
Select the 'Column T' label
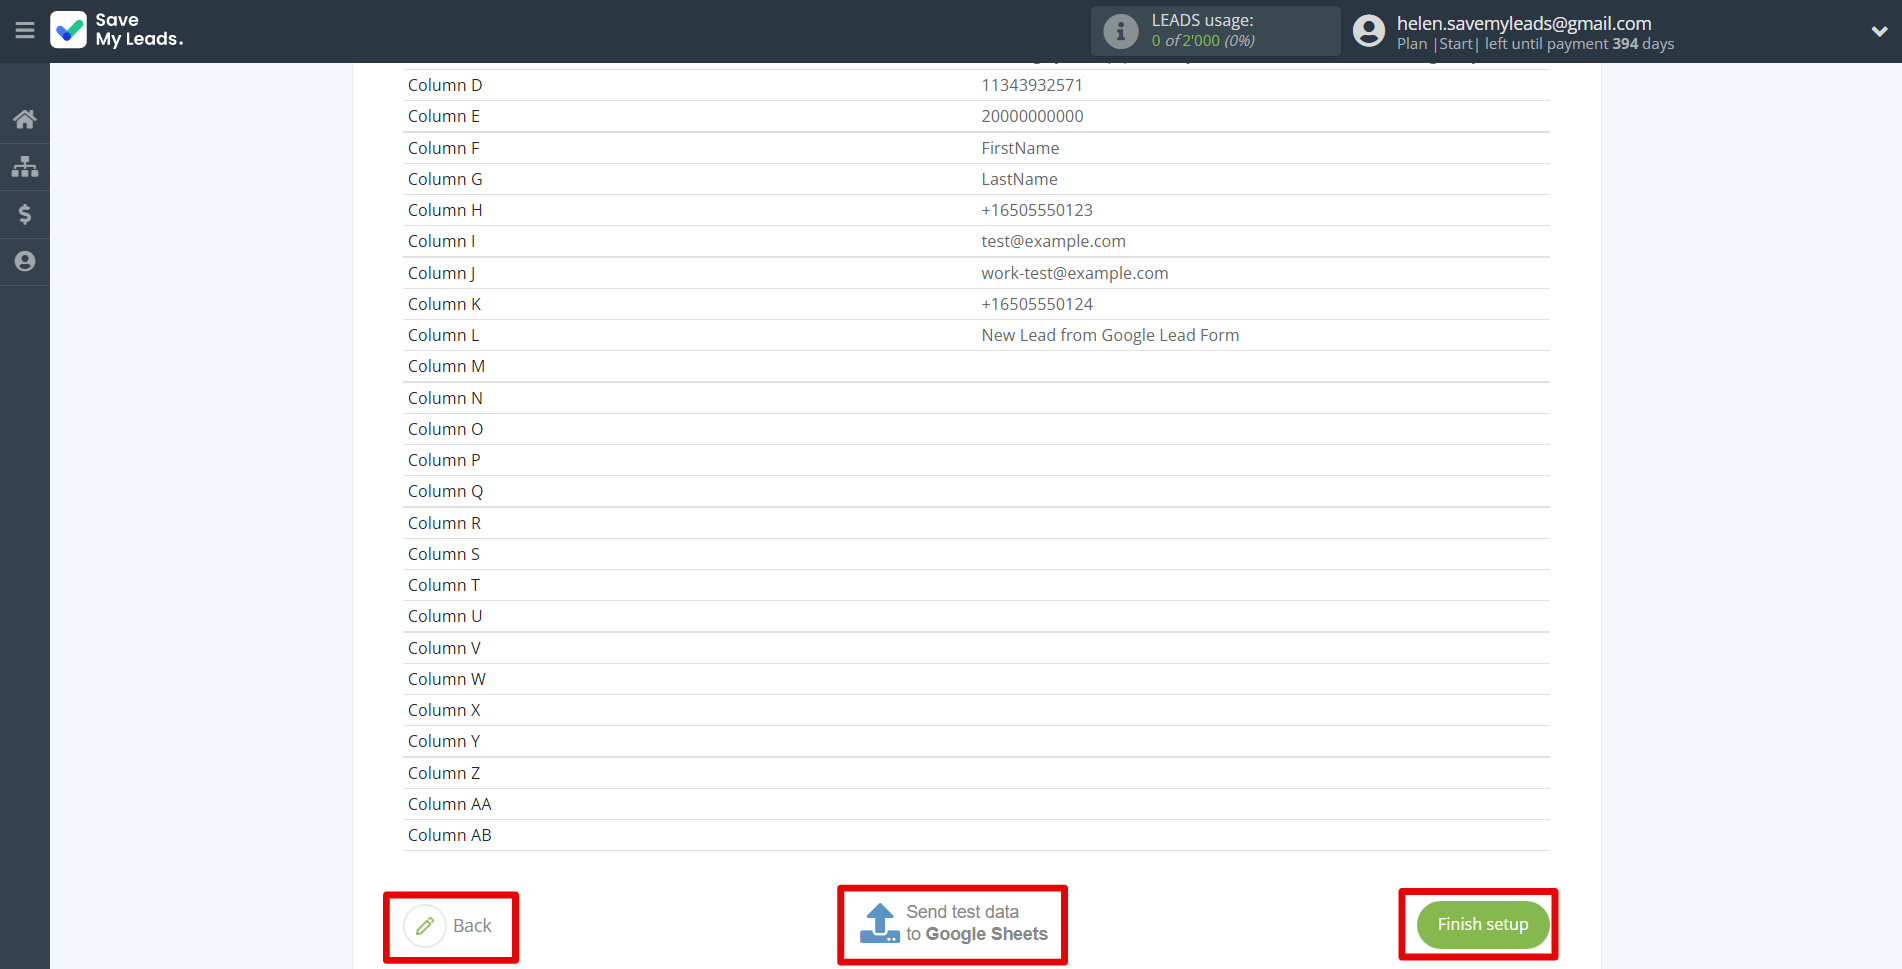pyautogui.click(x=444, y=585)
